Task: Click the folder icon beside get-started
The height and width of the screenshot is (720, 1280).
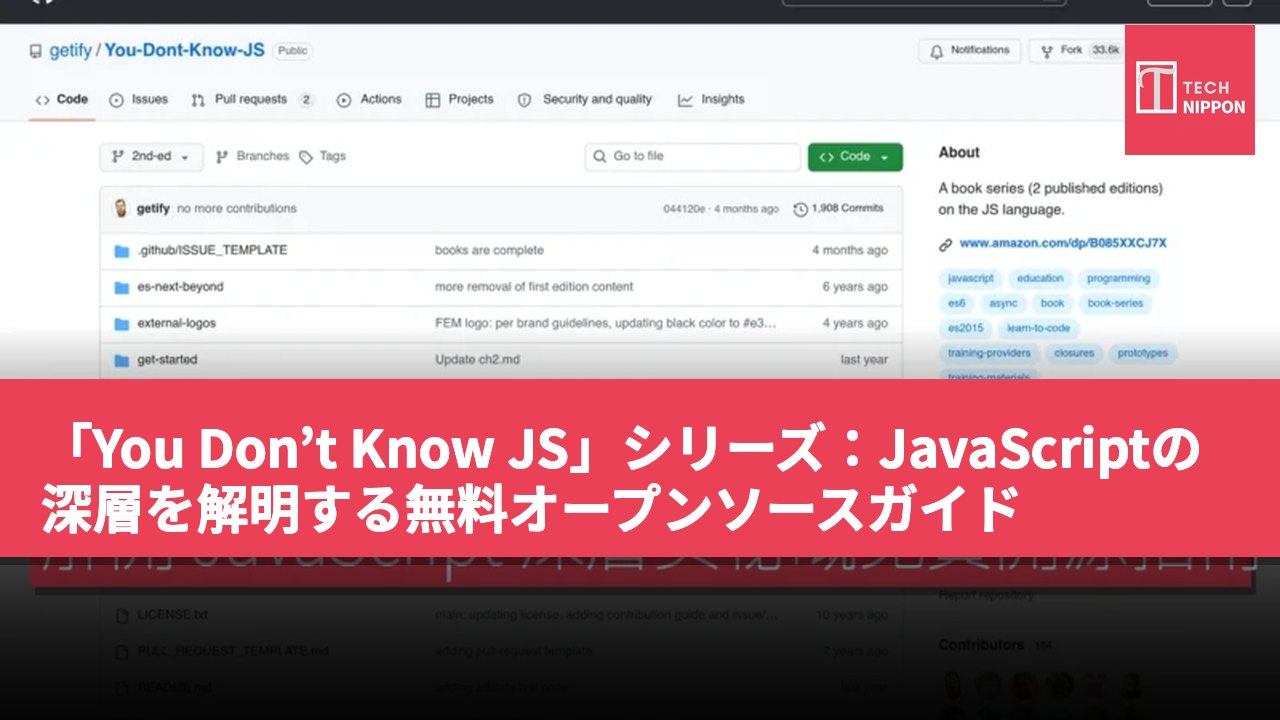Action: 122,360
